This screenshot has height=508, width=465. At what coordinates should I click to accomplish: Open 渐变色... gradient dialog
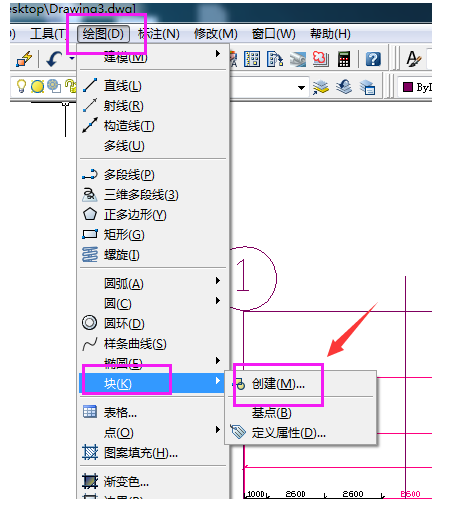pos(153,482)
